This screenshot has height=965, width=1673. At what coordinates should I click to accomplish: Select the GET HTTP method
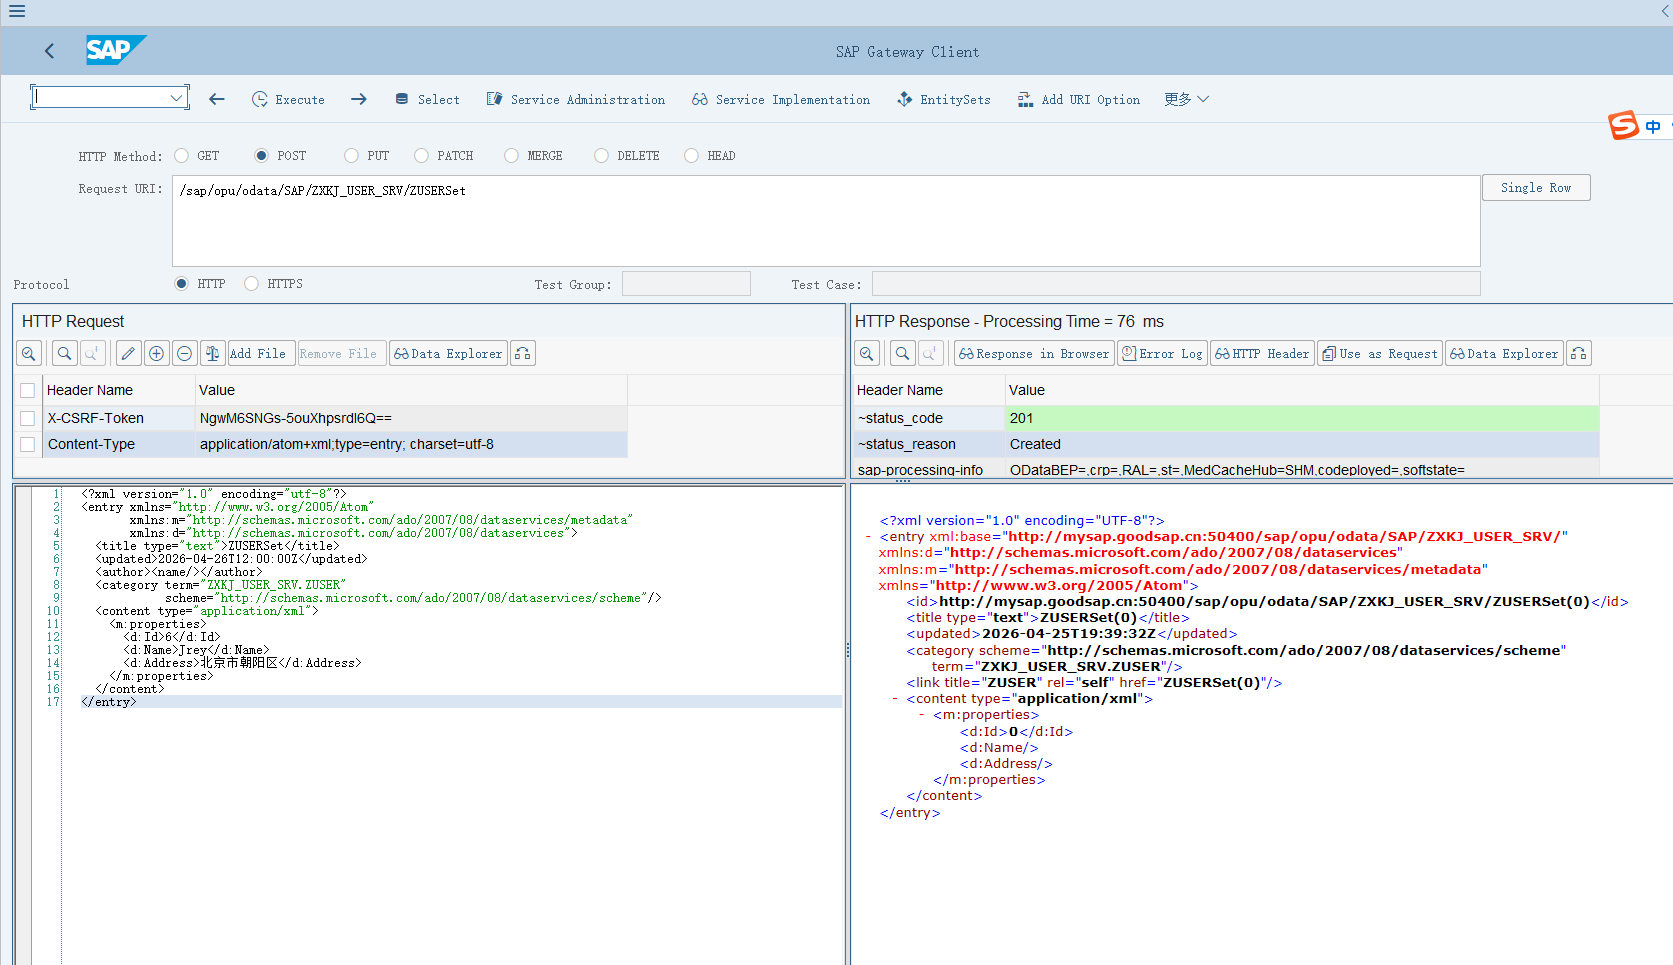pyautogui.click(x=181, y=155)
